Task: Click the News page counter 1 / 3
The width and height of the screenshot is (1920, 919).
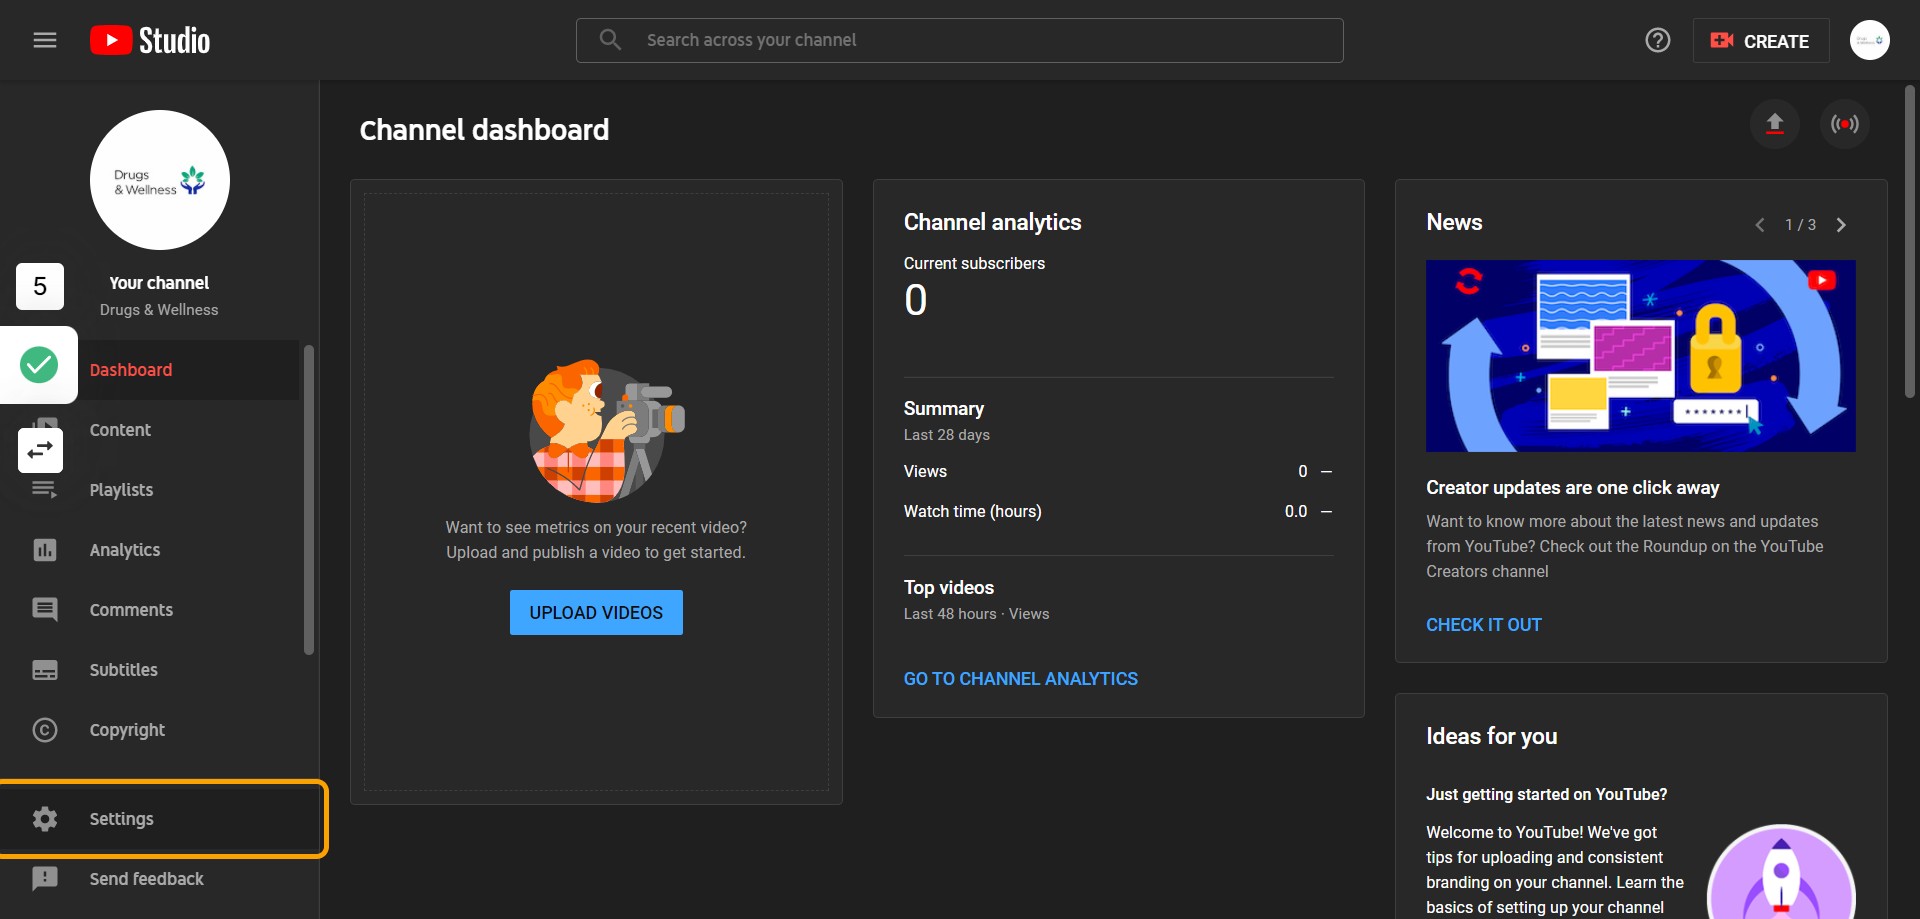Action: 1800,225
